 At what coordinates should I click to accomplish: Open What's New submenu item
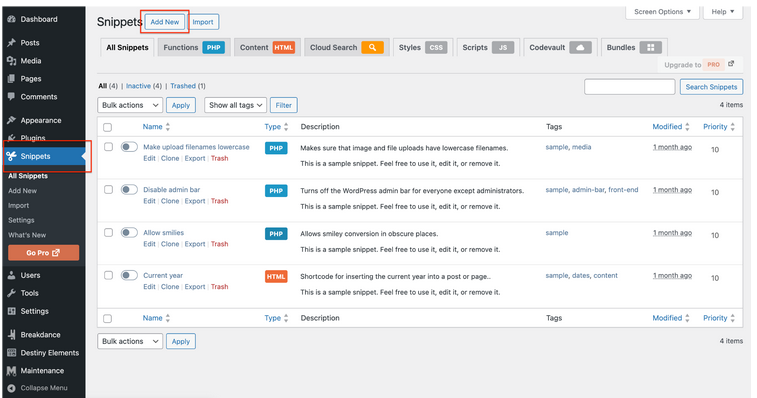pos(27,235)
